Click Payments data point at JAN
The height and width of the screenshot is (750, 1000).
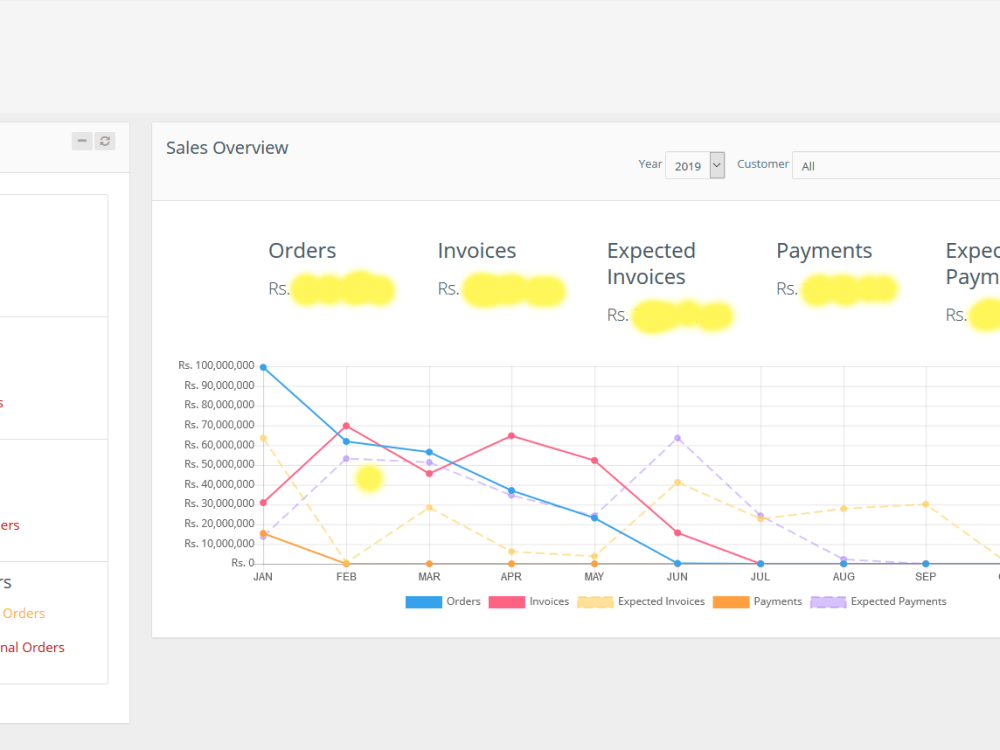pos(263,534)
